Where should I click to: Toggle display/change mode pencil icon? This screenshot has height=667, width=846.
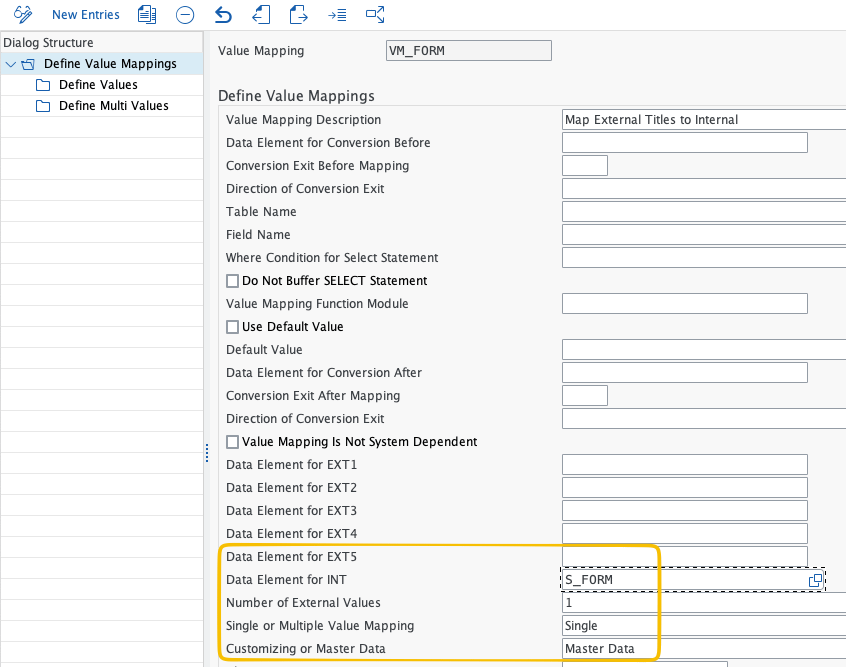pyautogui.click(x=23, y=15)
